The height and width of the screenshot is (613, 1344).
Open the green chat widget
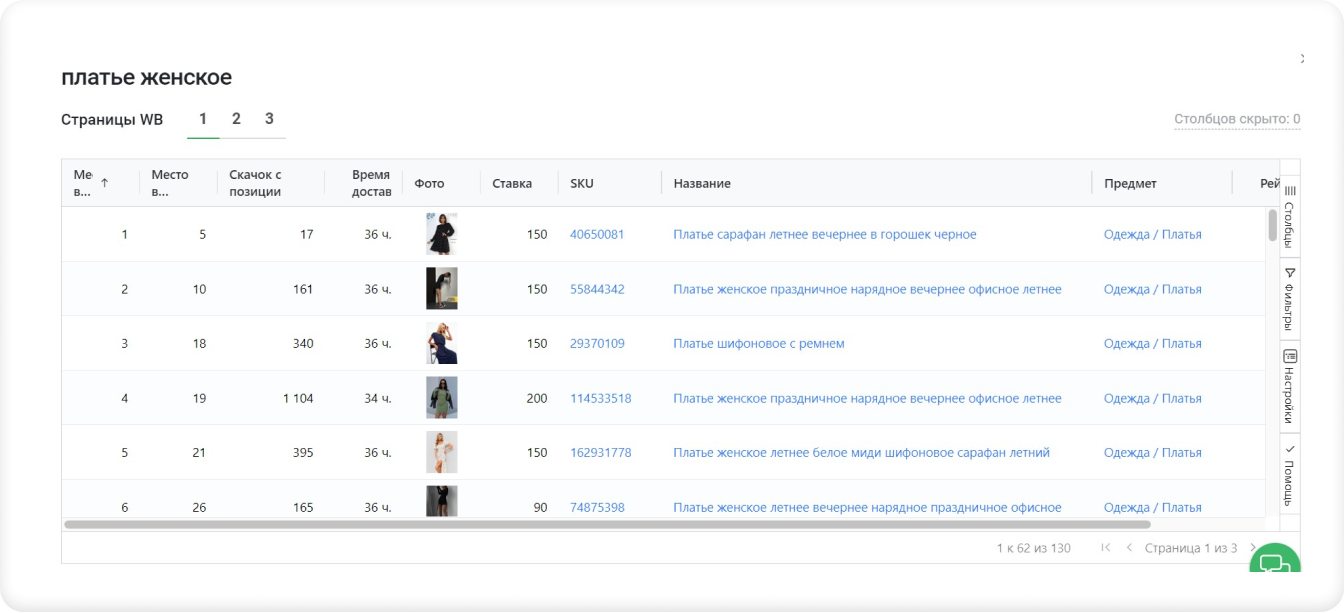click(x=1274, y=564)
